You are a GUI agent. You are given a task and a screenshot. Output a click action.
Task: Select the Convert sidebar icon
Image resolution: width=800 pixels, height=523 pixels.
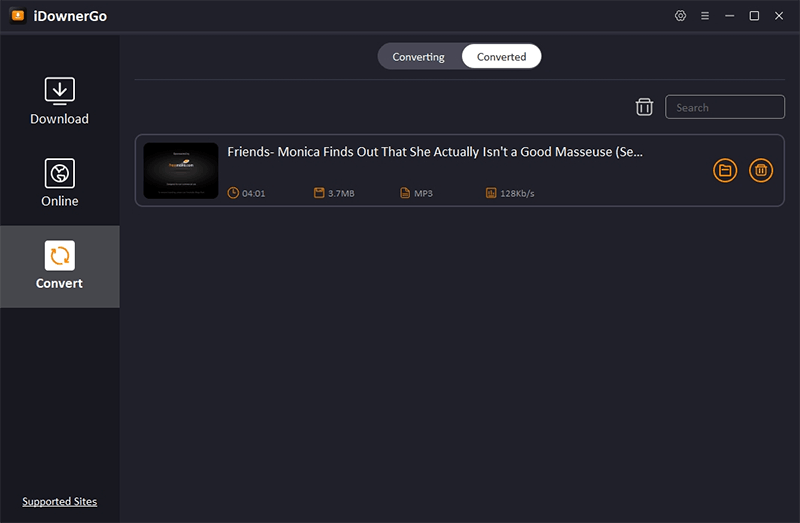click(59, 256)
